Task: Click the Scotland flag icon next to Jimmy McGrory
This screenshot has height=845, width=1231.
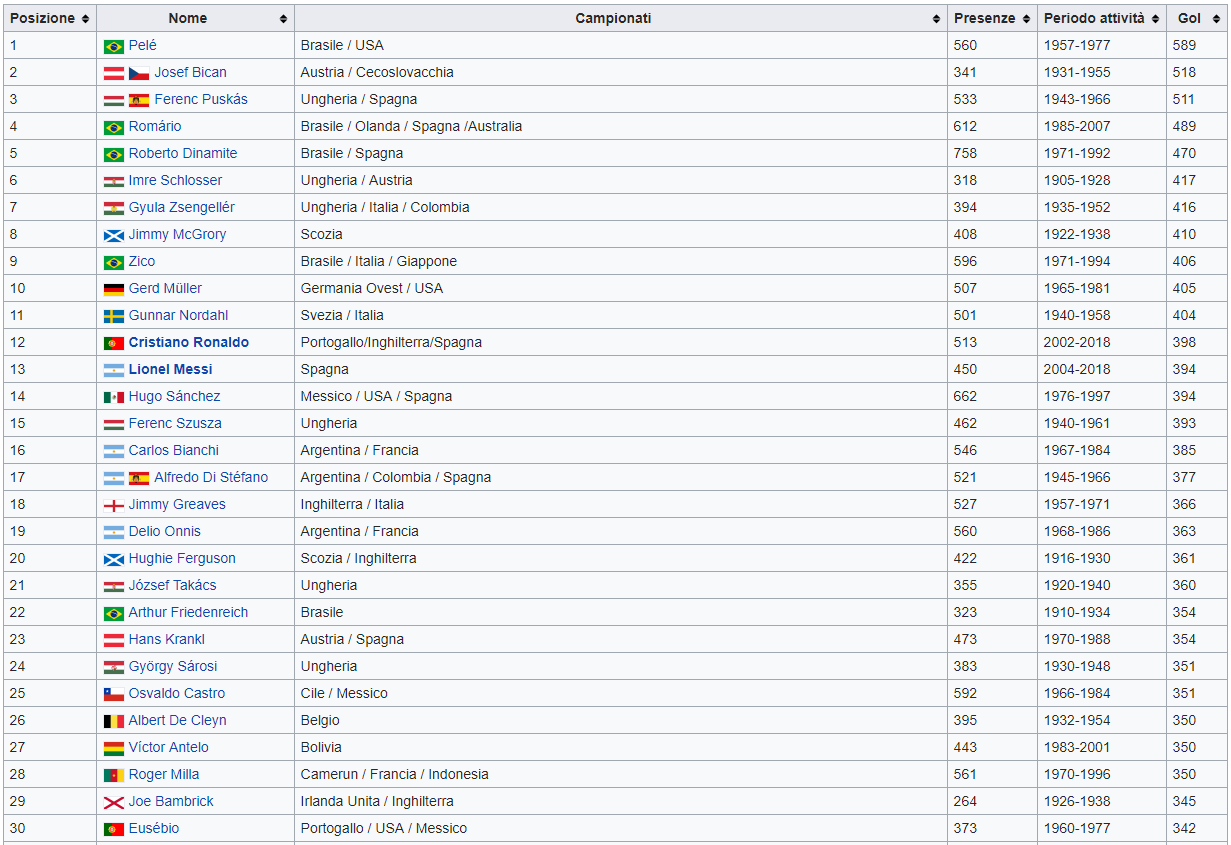Action: coord(114,235)
